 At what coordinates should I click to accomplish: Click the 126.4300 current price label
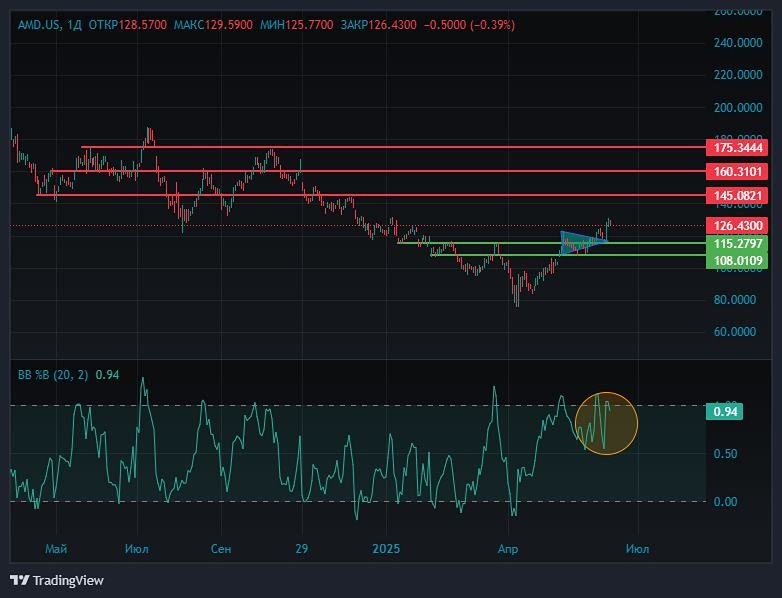(x=738, y=226)
